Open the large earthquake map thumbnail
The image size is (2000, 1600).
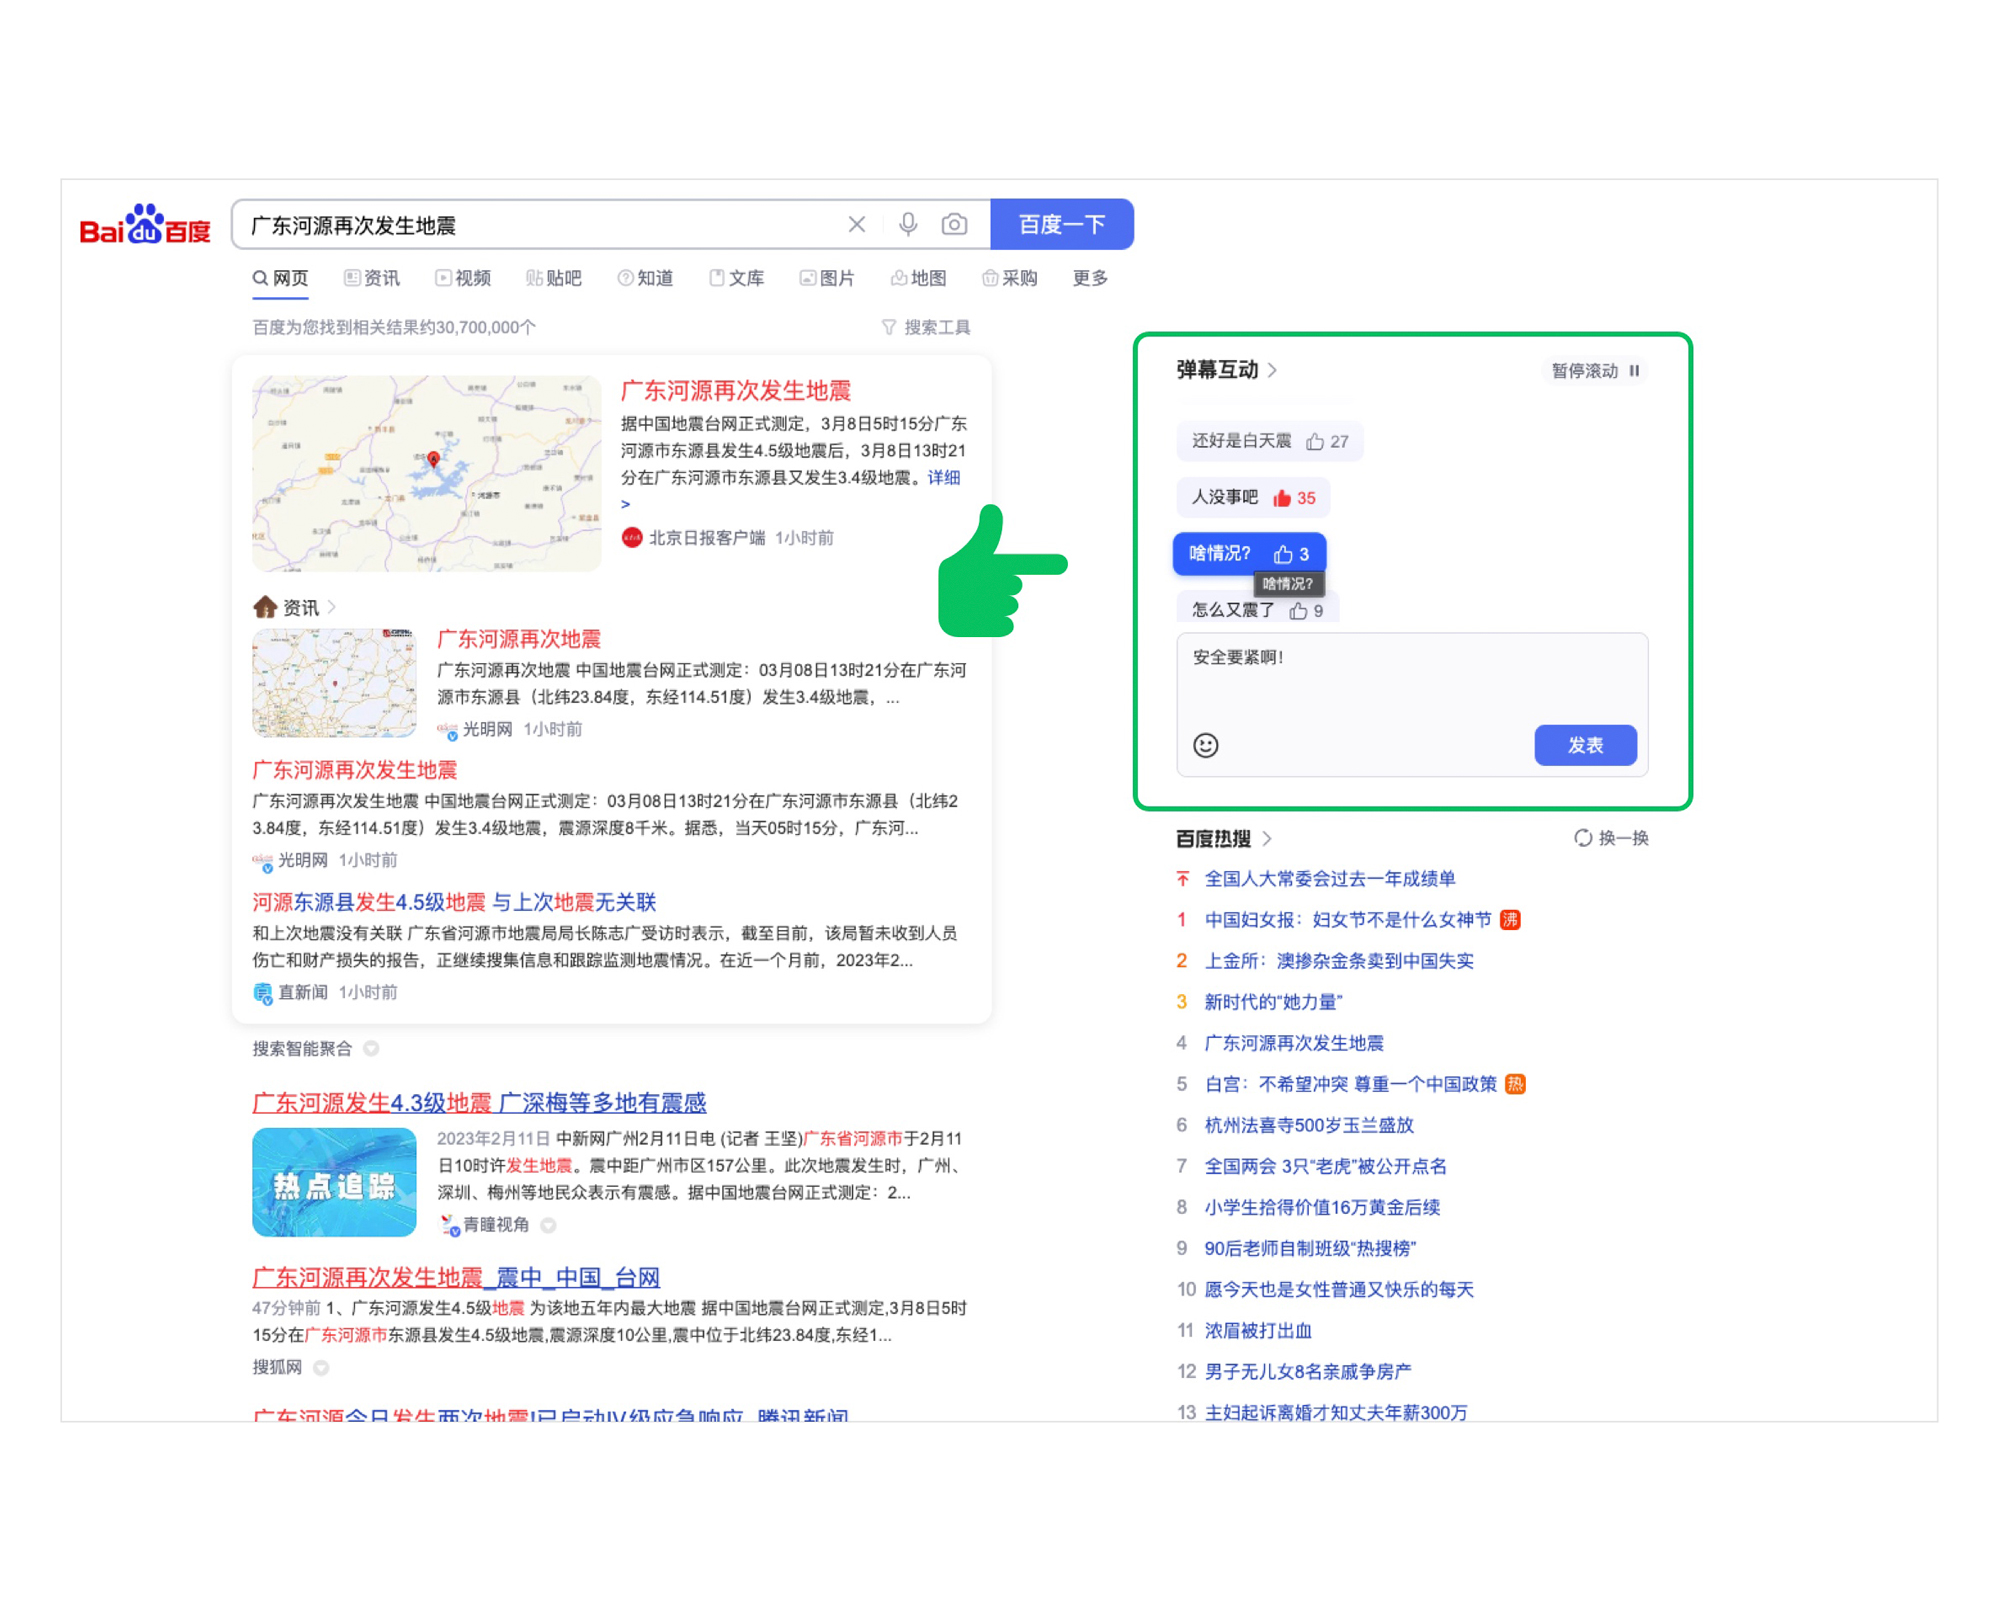click(426, 473)
